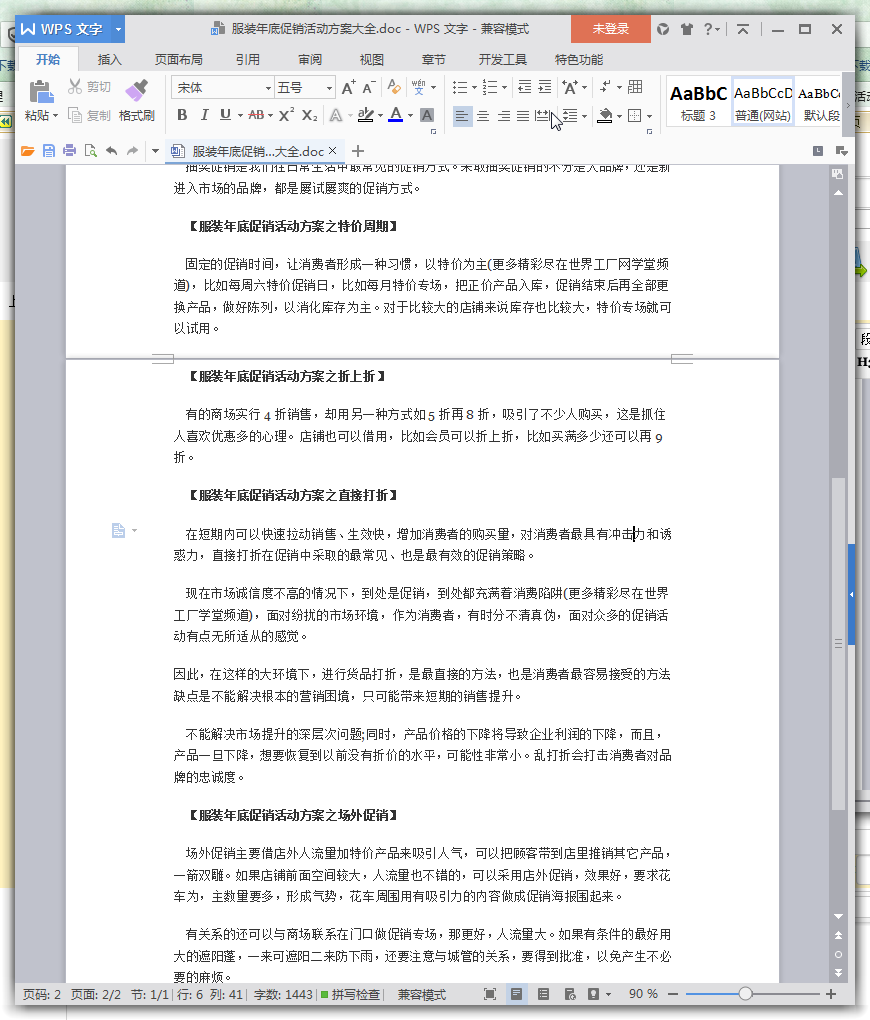The width and height of the screenshot is (870, 1020).
Task: Click the clear formatting eraser icon
Action: pyautogui.click(x=394, y=87)
